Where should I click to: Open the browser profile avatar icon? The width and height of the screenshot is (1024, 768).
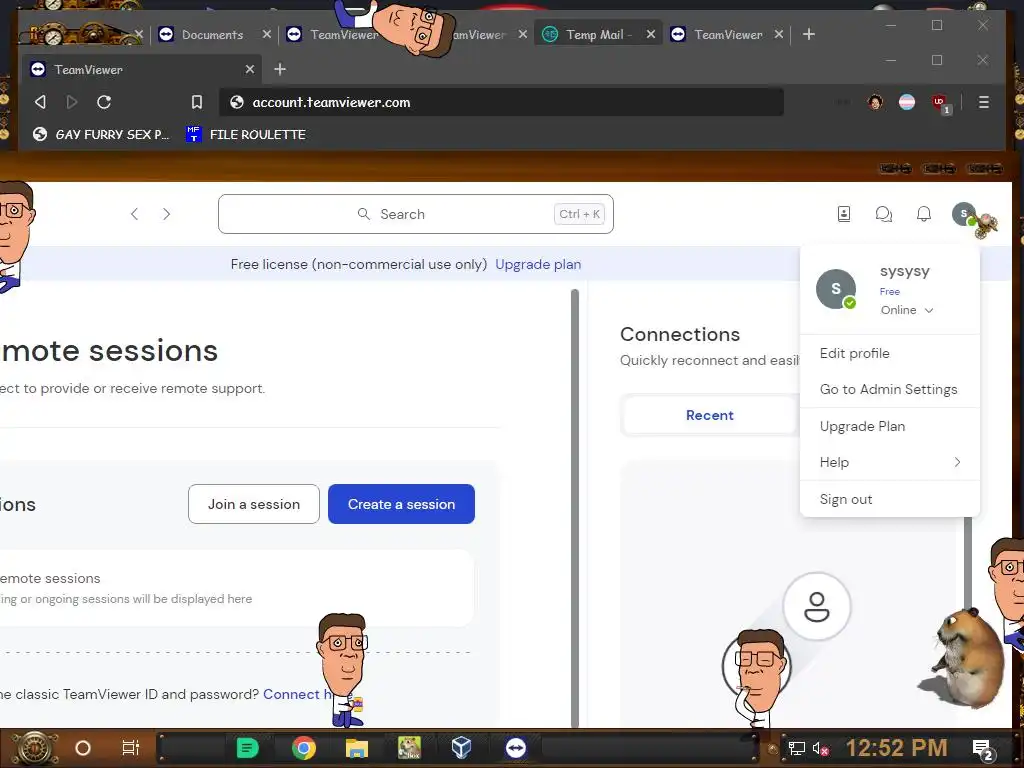tap(875, 102)
